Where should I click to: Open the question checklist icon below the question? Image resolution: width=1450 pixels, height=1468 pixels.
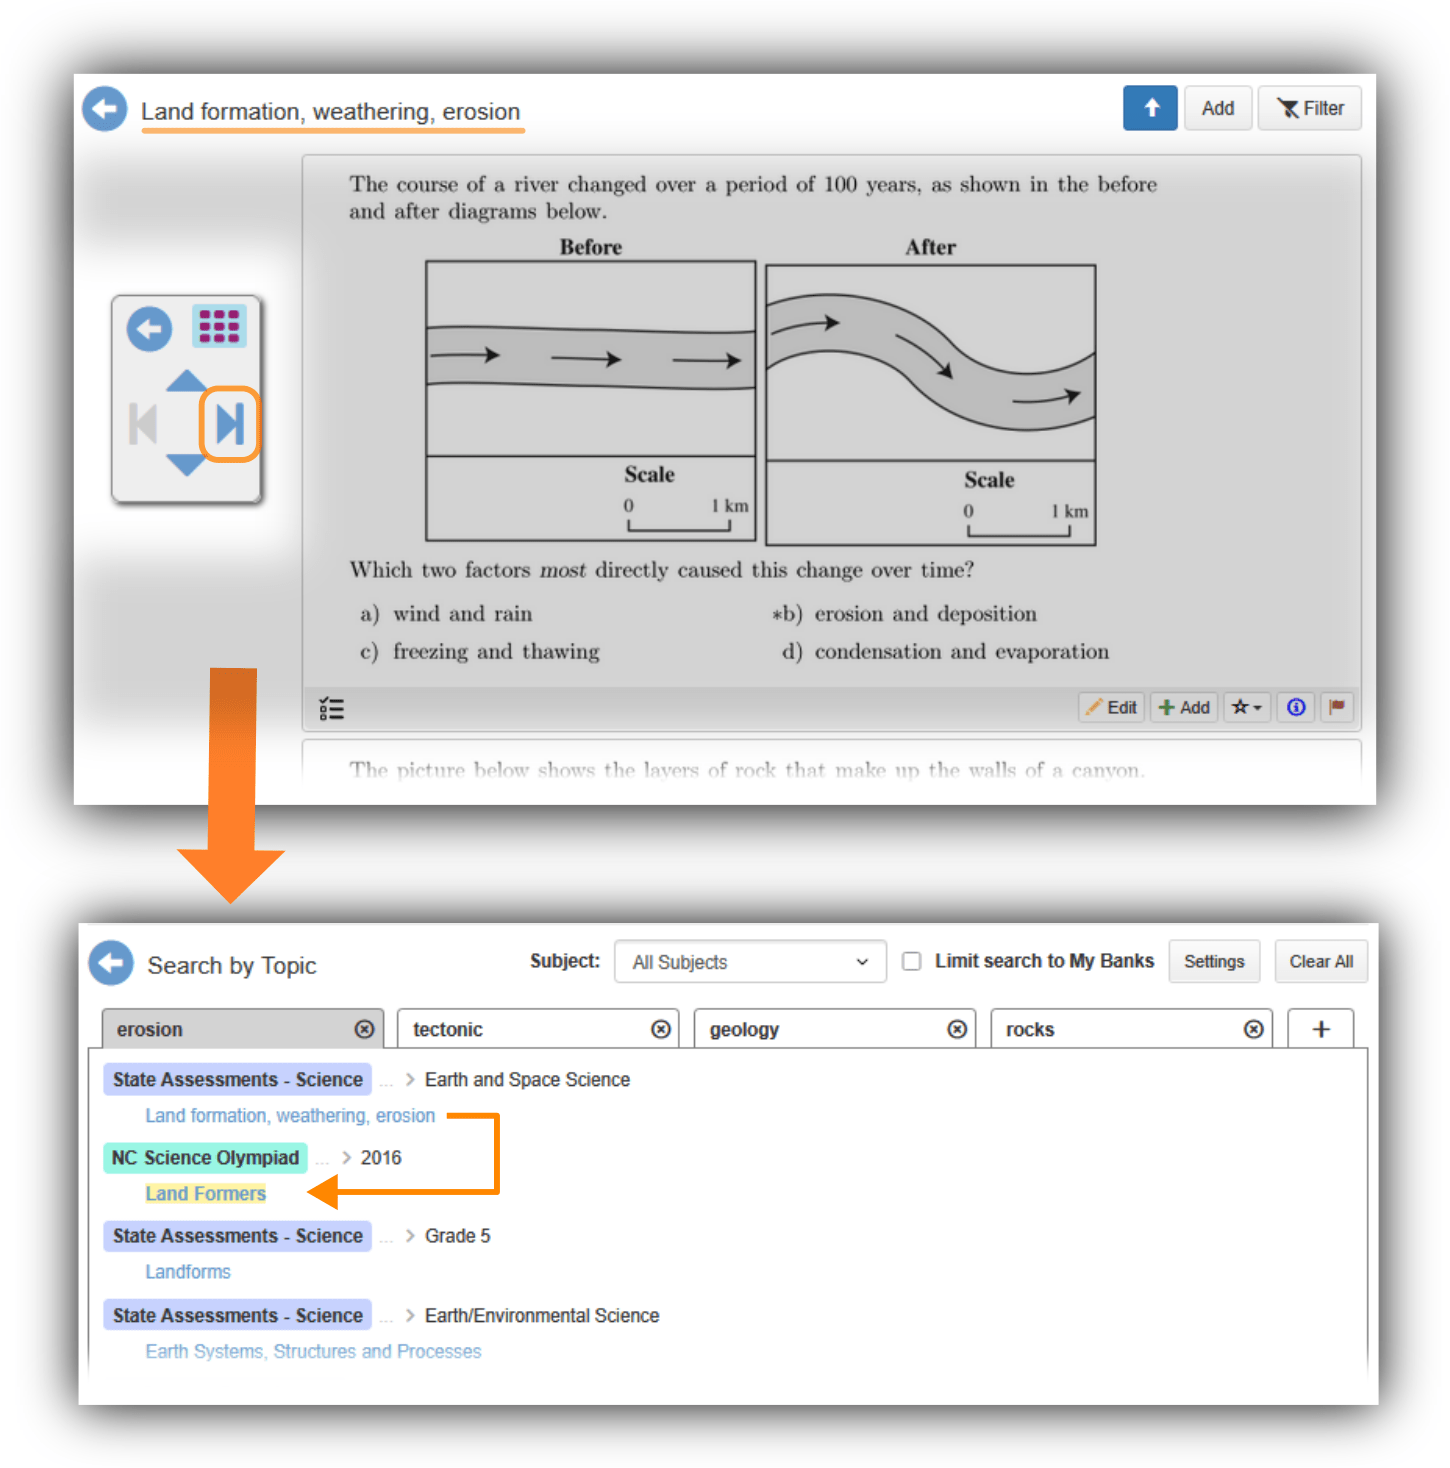[x=331, y=708]
